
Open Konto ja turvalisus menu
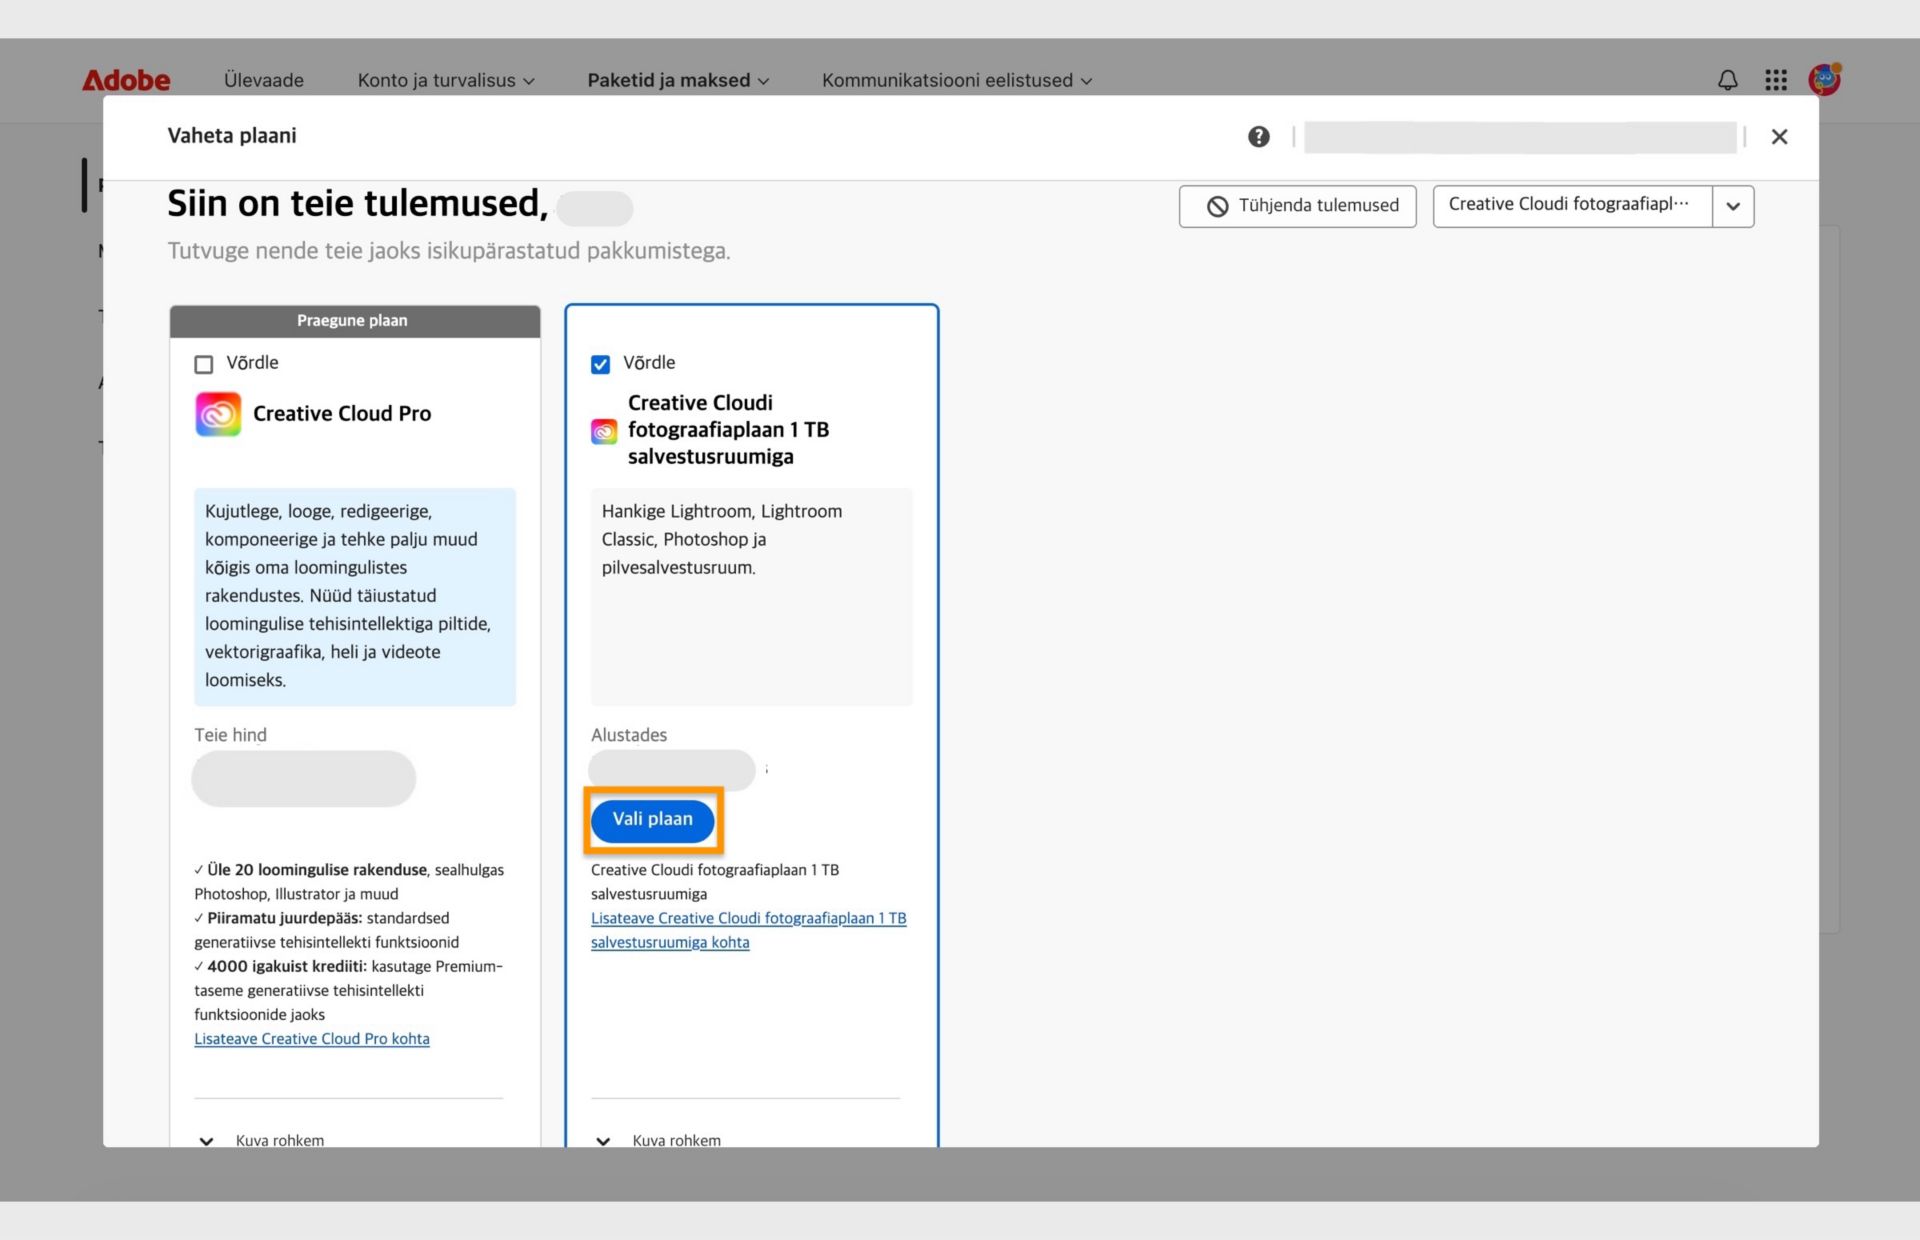pos(446,80)
